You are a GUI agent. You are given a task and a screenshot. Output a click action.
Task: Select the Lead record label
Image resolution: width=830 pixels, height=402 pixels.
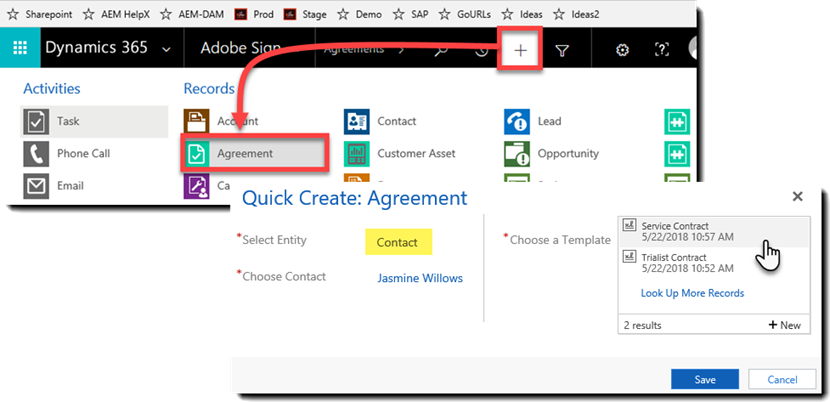click(x=549, y=121)
